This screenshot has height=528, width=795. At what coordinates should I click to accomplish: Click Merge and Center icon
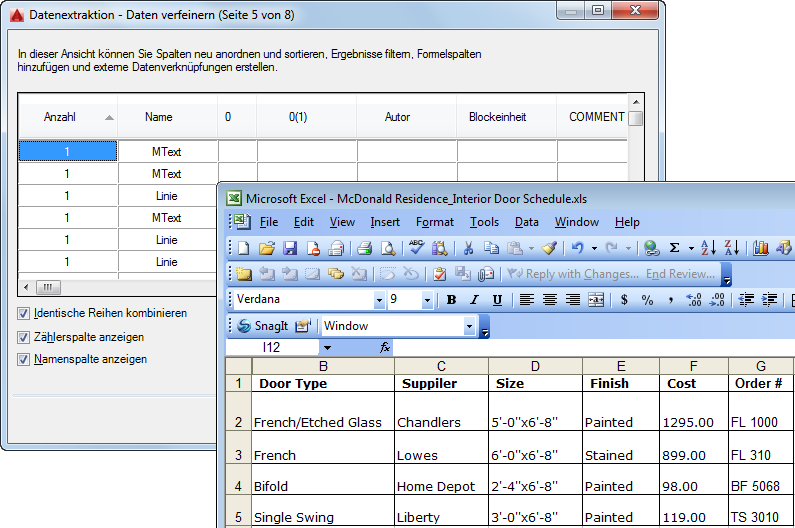(596, 300)
